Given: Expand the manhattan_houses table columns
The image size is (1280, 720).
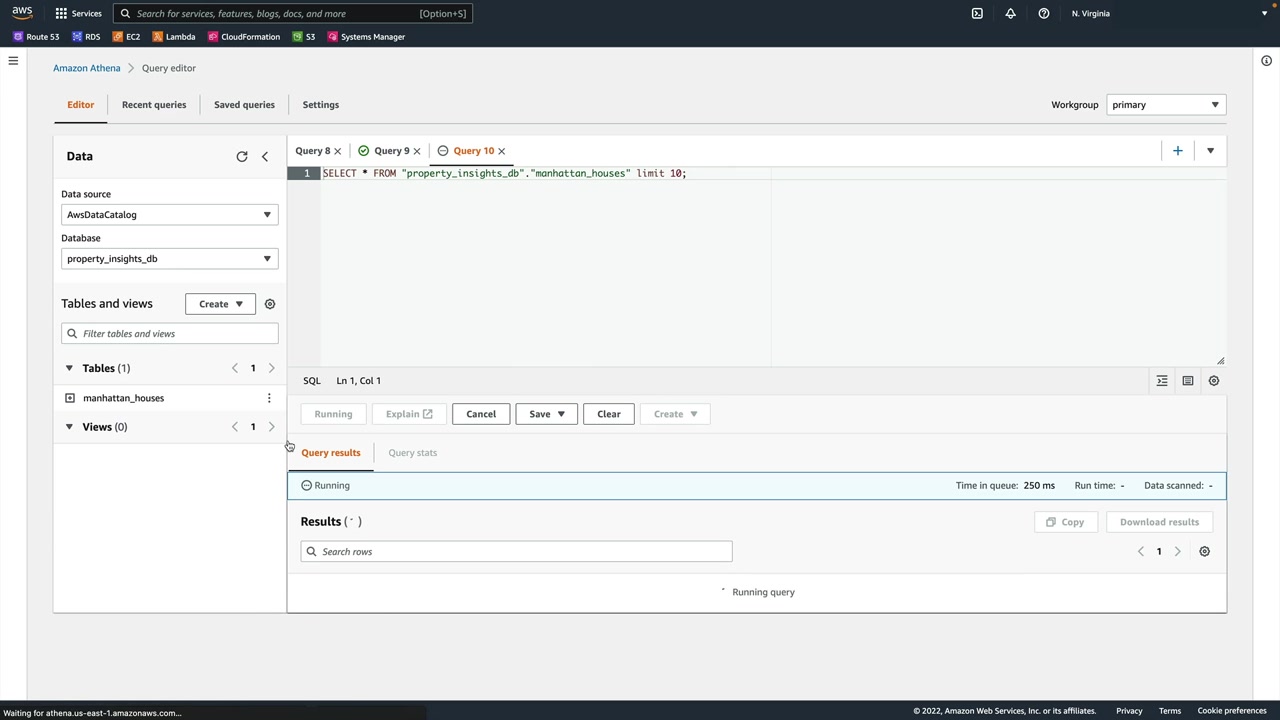Looking at the screenshot, I should [x=70, y=398].
